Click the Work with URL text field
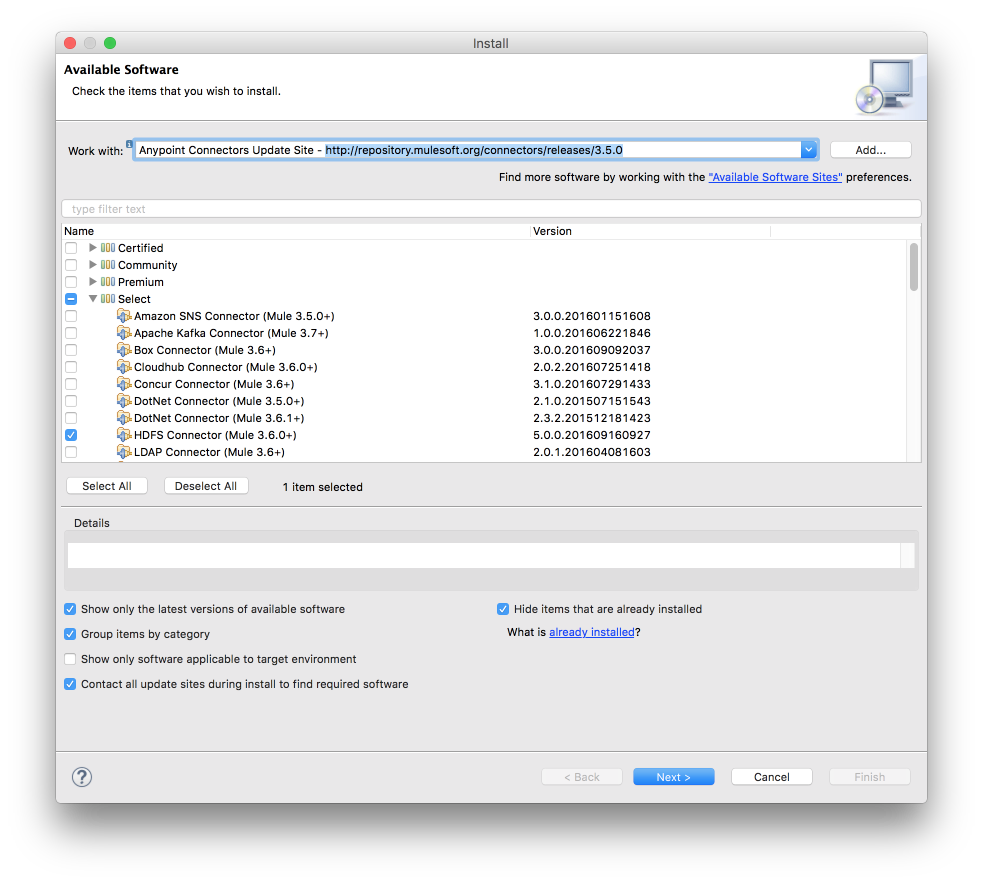Viewport: 983px width, 883px height. (468, 150)
